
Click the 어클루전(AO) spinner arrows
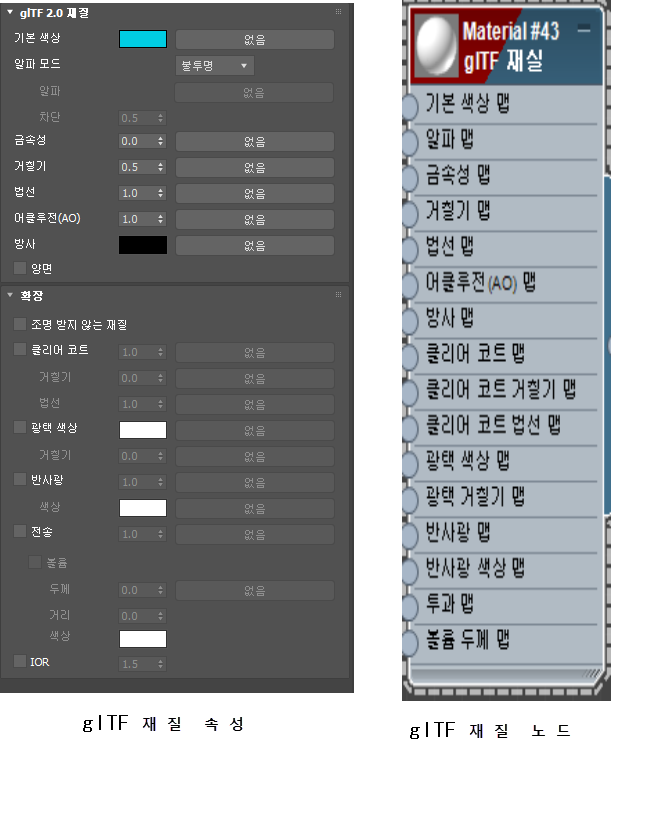tap(160, 219)
